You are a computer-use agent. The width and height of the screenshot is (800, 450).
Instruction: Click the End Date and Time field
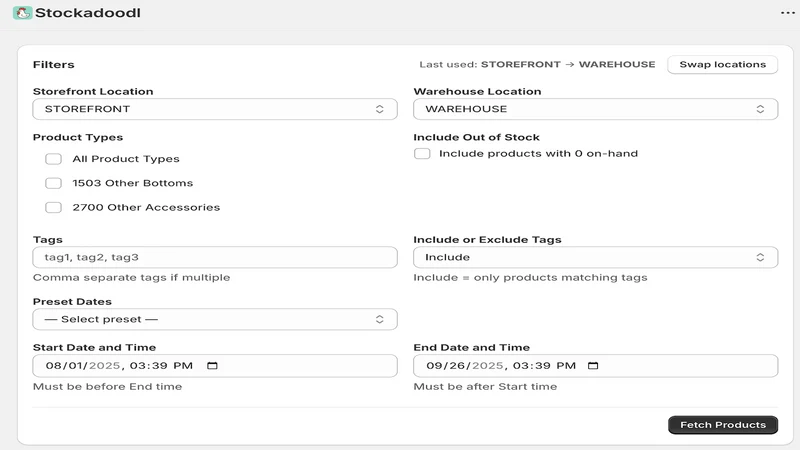595,366
